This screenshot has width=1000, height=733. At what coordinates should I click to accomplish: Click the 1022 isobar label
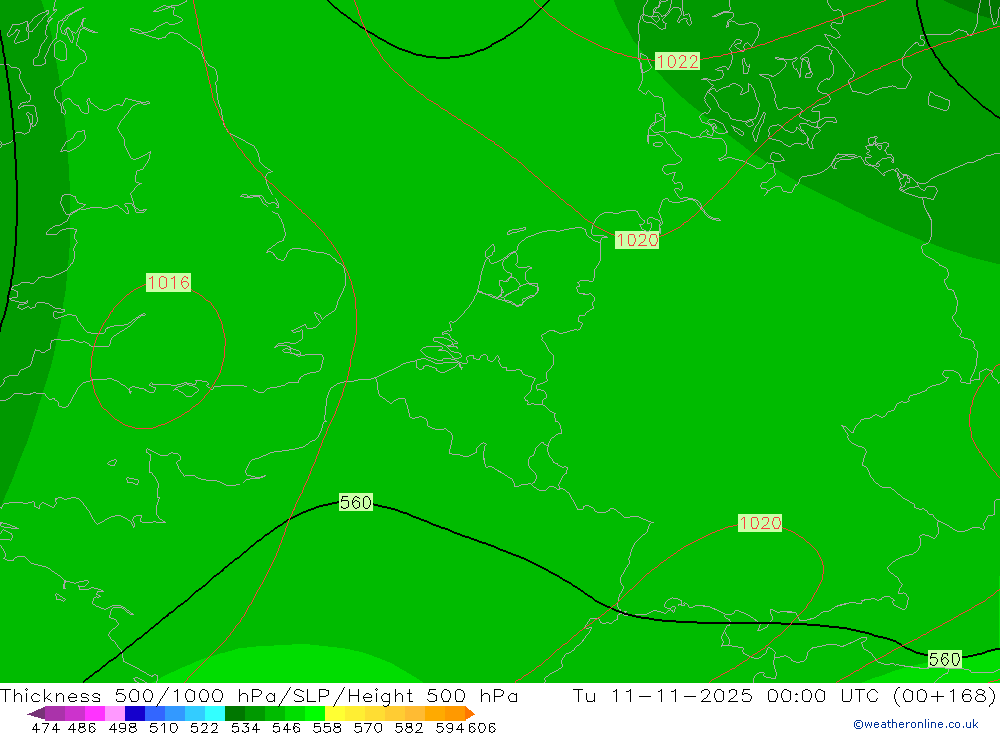click(x=677, y=61)
